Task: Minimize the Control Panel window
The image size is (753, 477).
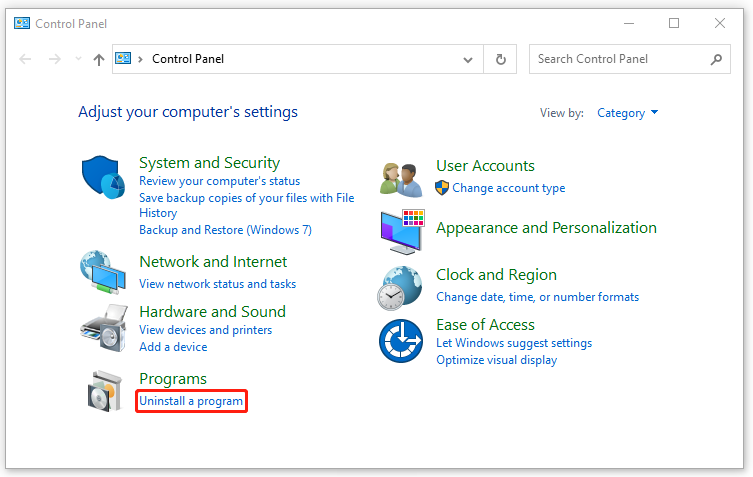Action: pyautogui.click(x=629, y=23)
